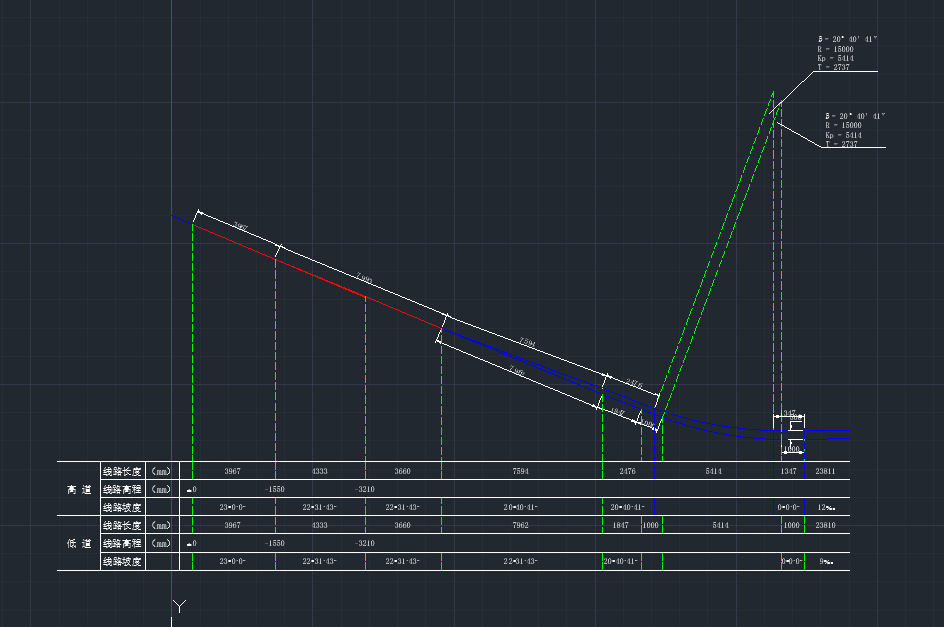Select the 7594 length value in table

521,471
